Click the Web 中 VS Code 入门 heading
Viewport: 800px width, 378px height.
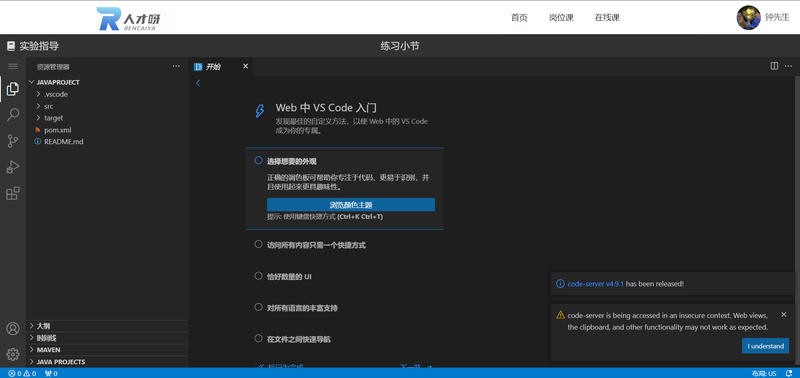[x=326, y=108]
